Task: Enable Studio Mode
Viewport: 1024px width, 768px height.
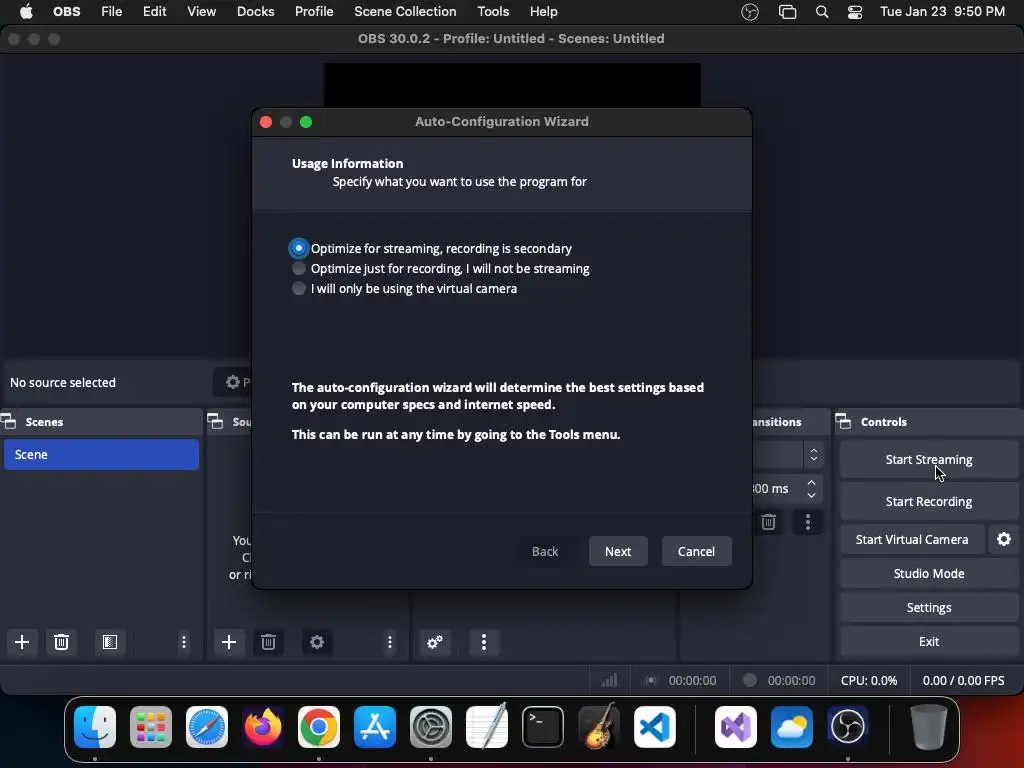Action: [x=929, y=573]
